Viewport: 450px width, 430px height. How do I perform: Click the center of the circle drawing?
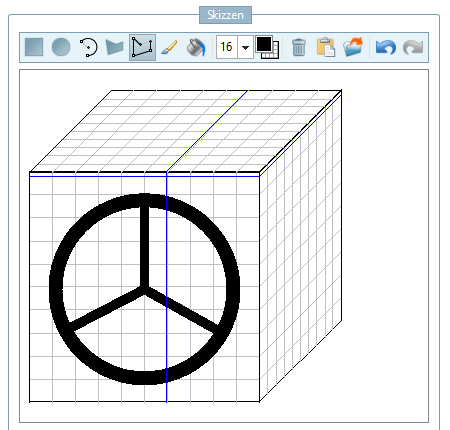tap(144, 289)
